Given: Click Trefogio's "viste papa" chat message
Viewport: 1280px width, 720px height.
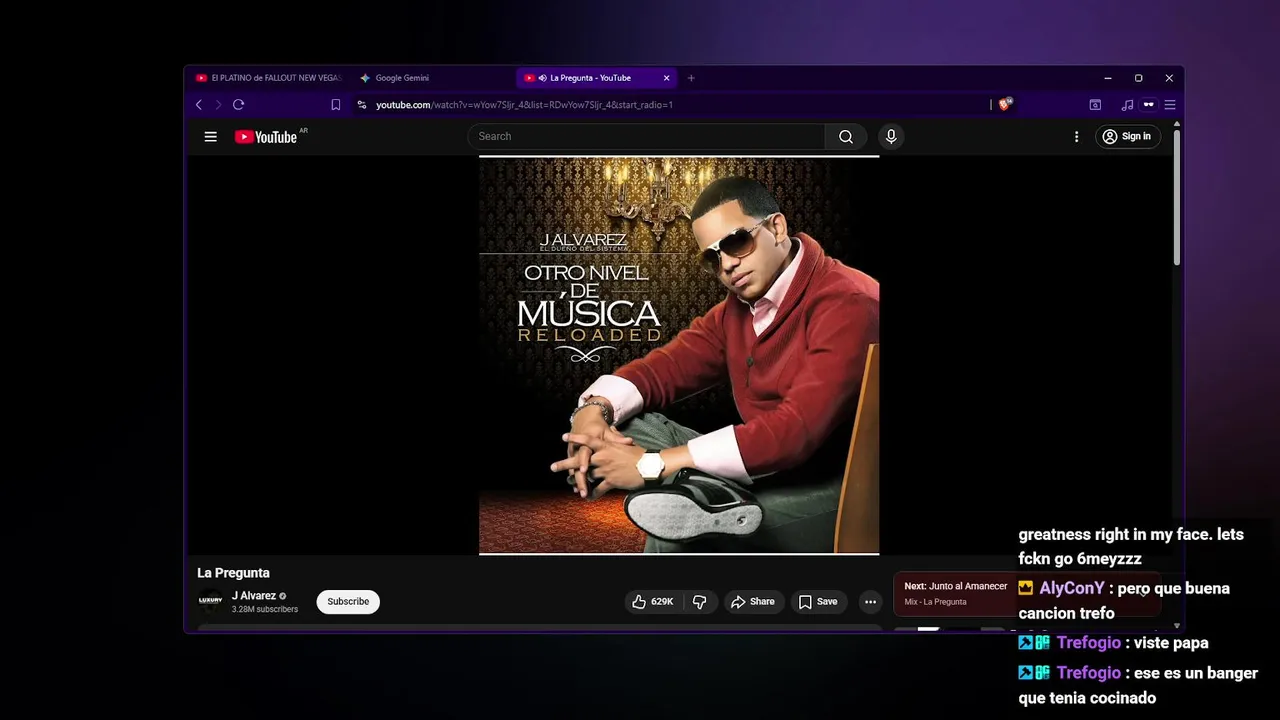Looking at the screenshot, I should [x=1171, y=643].
